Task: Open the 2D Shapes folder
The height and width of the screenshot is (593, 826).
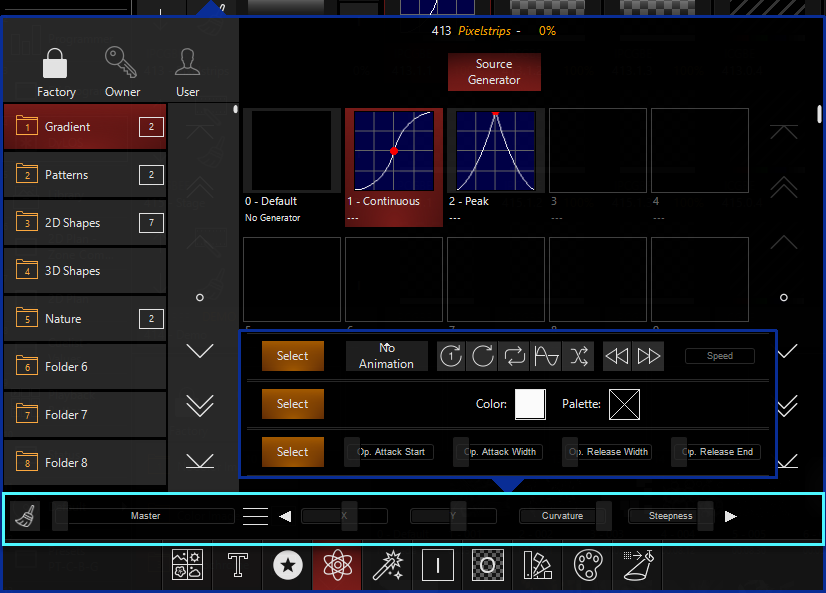Action: click(85, 223)
